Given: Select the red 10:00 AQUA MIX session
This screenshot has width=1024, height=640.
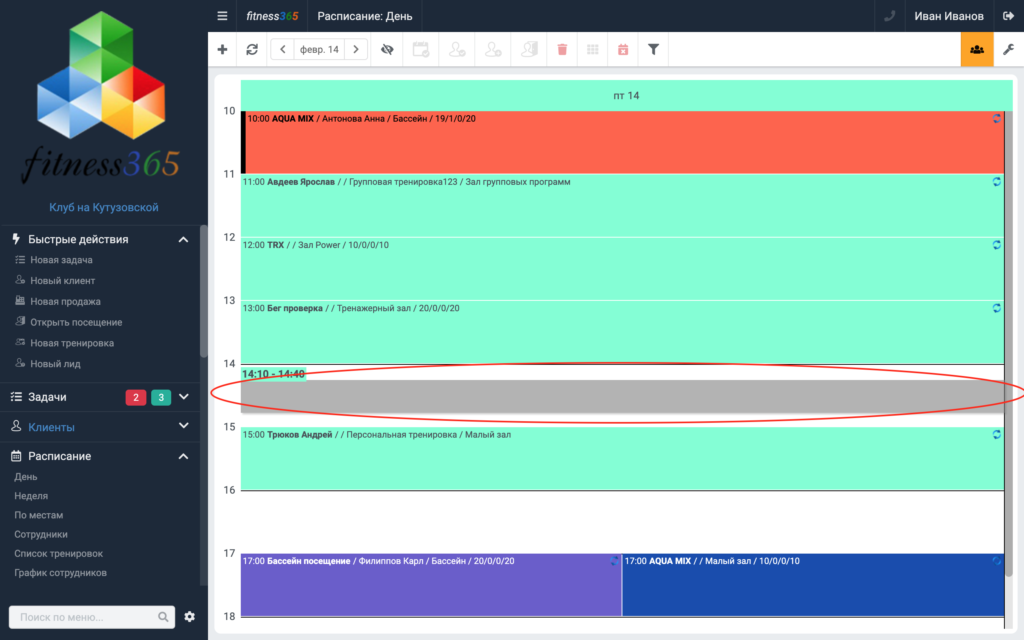Looking at the screenshot, I should tap(622, 142).
